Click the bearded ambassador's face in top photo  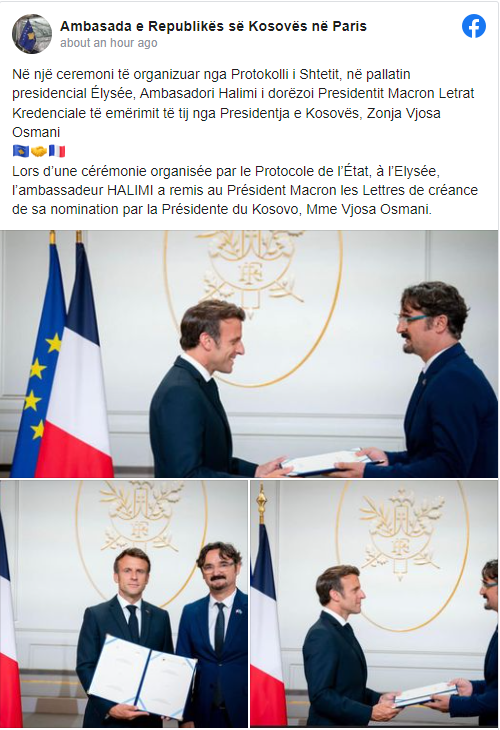tap(421, 326)
